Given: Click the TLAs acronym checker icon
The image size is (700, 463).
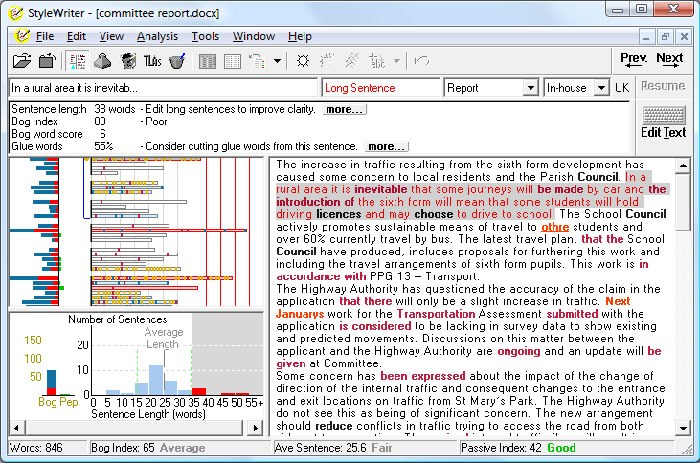Looking at the screenshot, I should click(x=152, y=61).
